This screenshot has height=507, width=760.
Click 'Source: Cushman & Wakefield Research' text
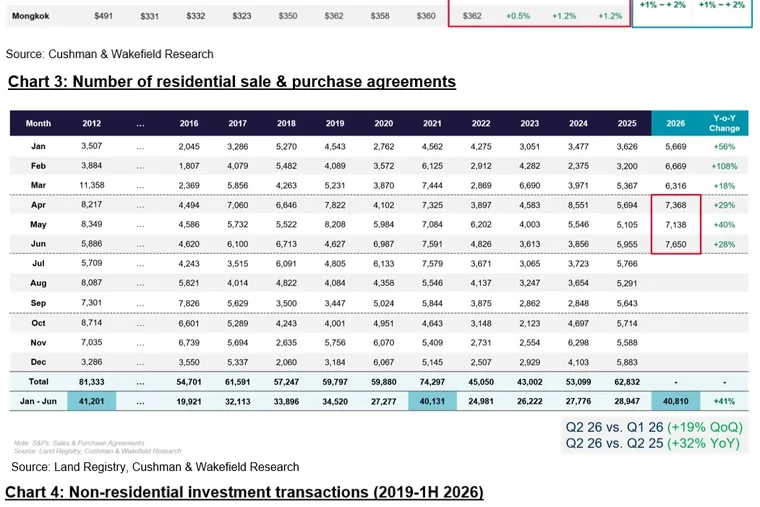(110, 54)
